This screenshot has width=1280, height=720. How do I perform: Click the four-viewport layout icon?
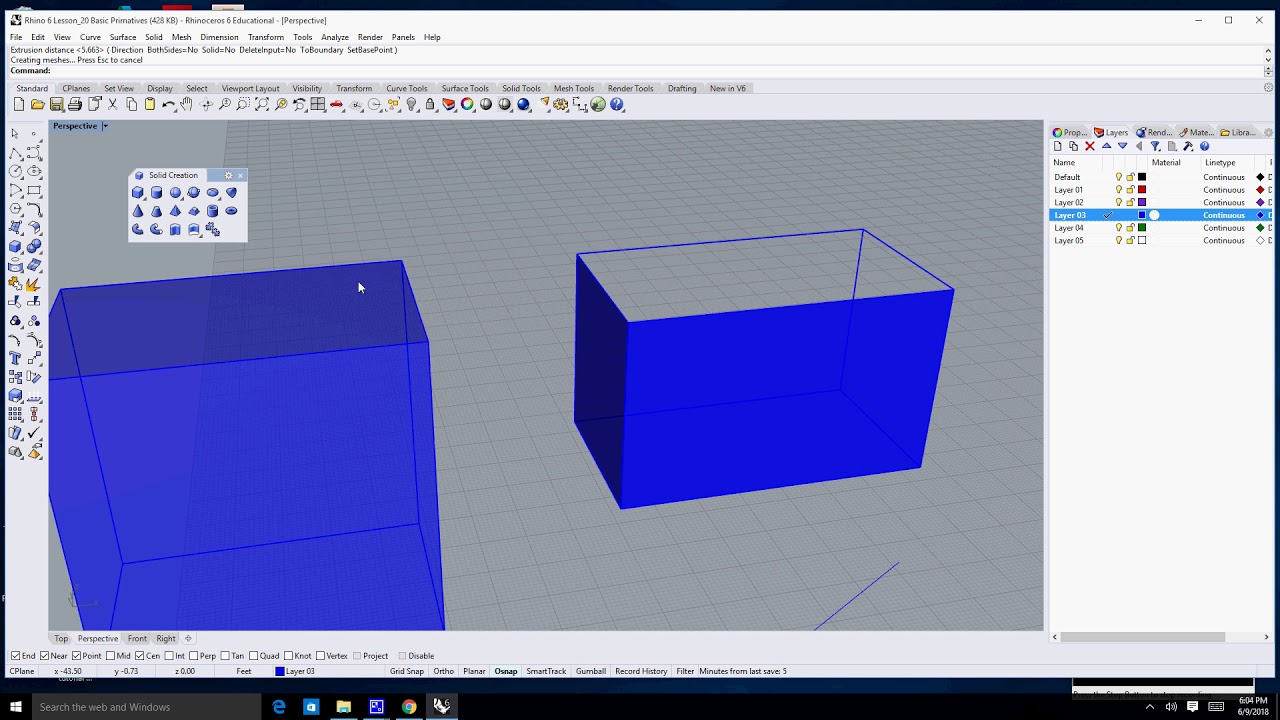point(317,104)
